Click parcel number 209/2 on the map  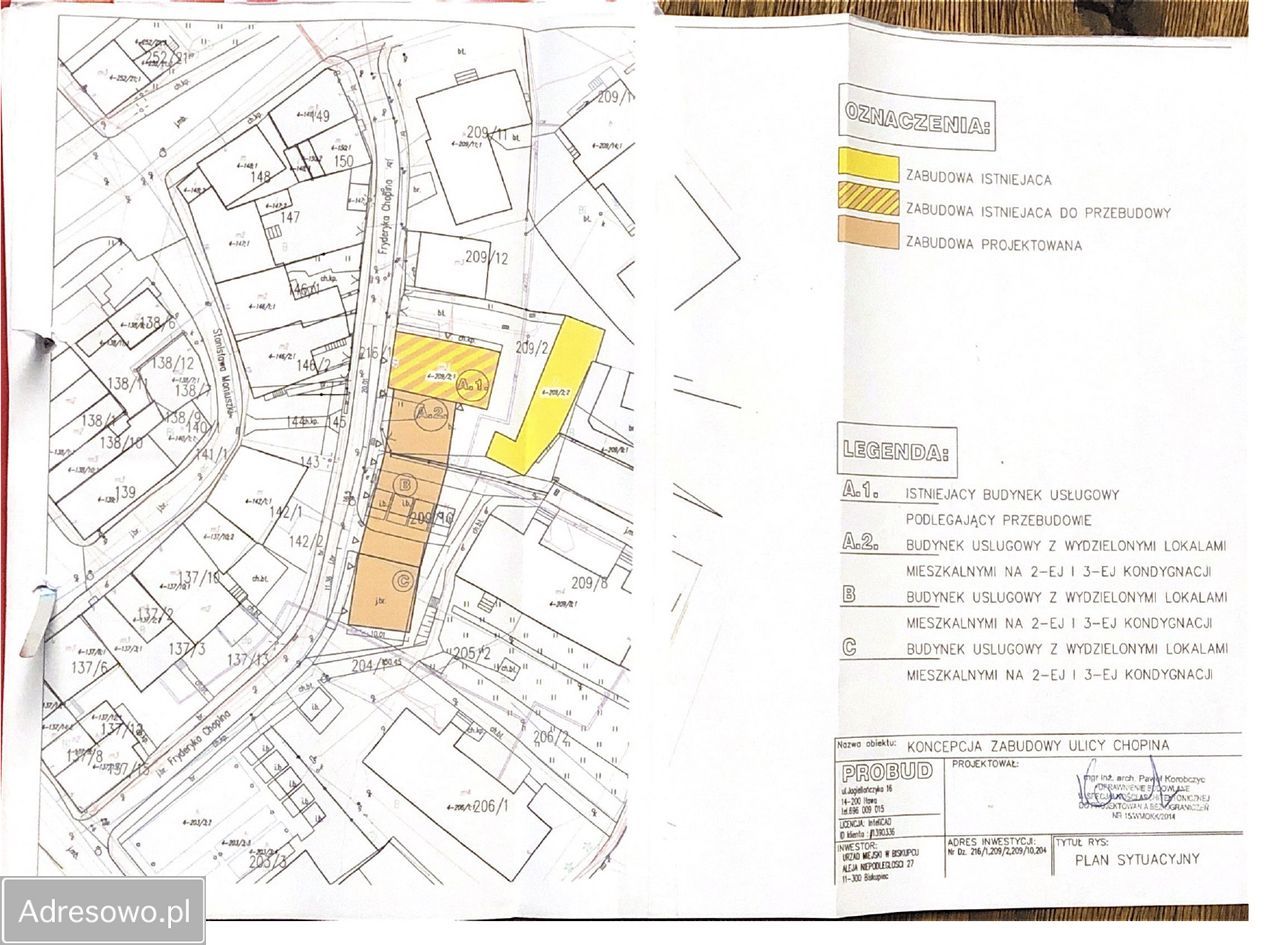[x=530, y=348]
